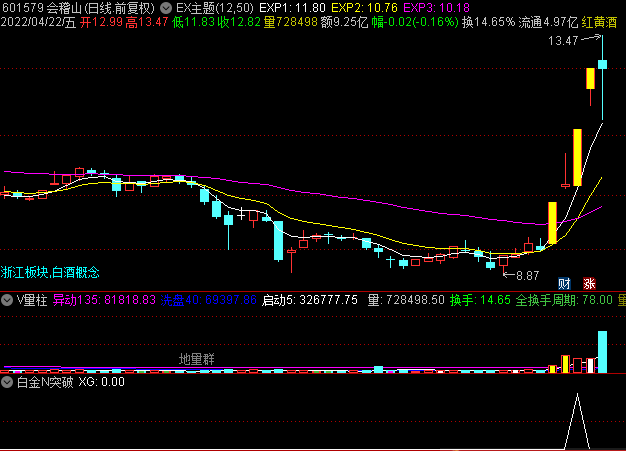The width and height of the screenshot is (626, 451).
Task: Click the 换手: 14.65 value
Action: pos(480,300)
